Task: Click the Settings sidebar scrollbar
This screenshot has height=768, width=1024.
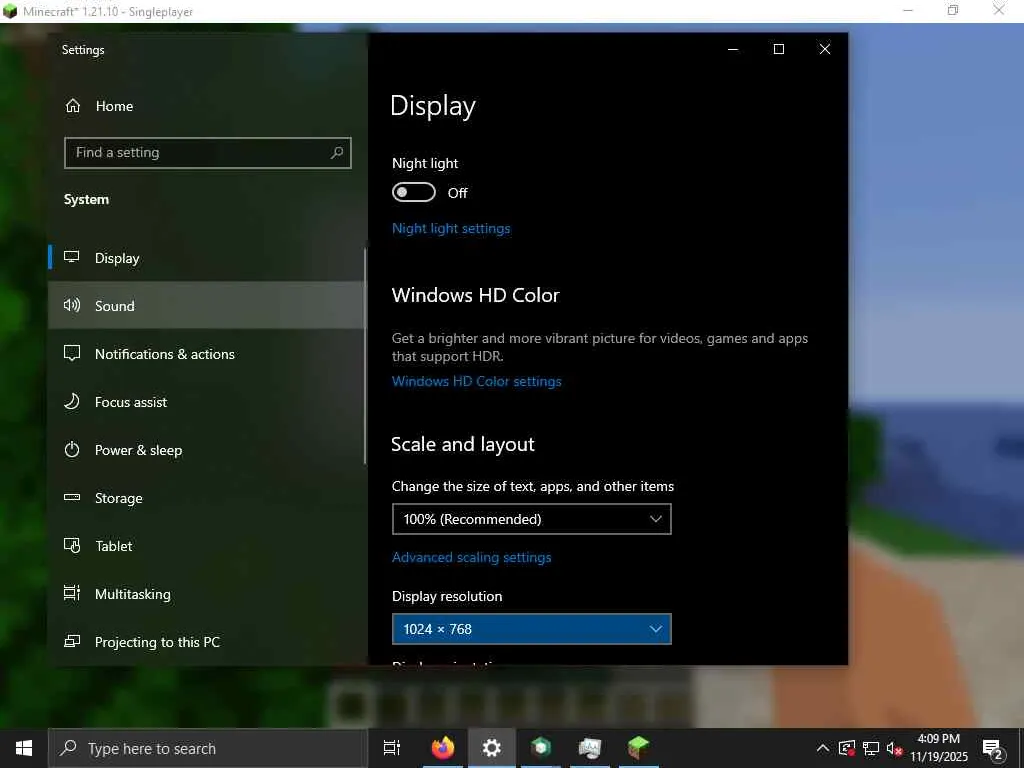Action: click(x=365, y=357)
